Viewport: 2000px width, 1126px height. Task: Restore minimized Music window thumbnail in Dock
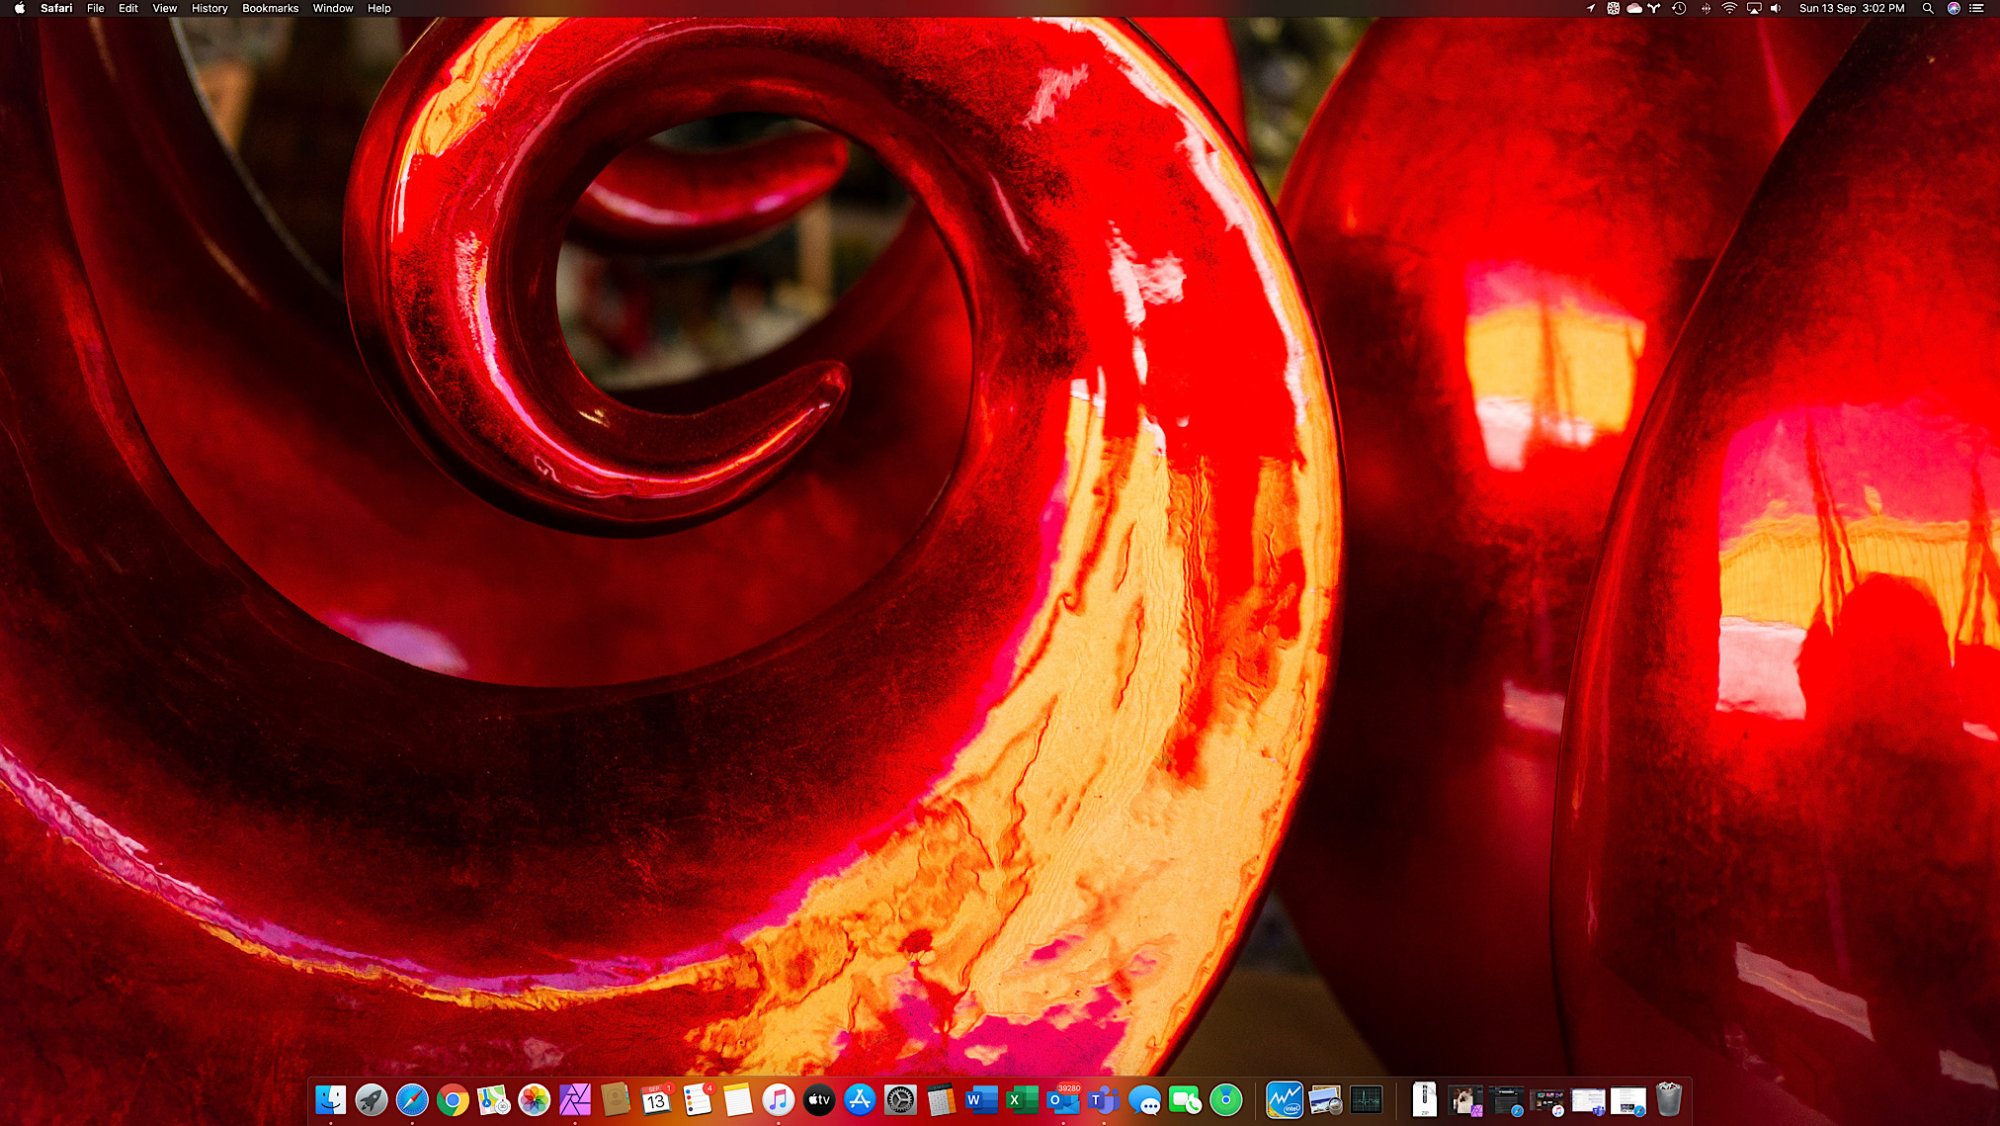coord(1548,1101)
